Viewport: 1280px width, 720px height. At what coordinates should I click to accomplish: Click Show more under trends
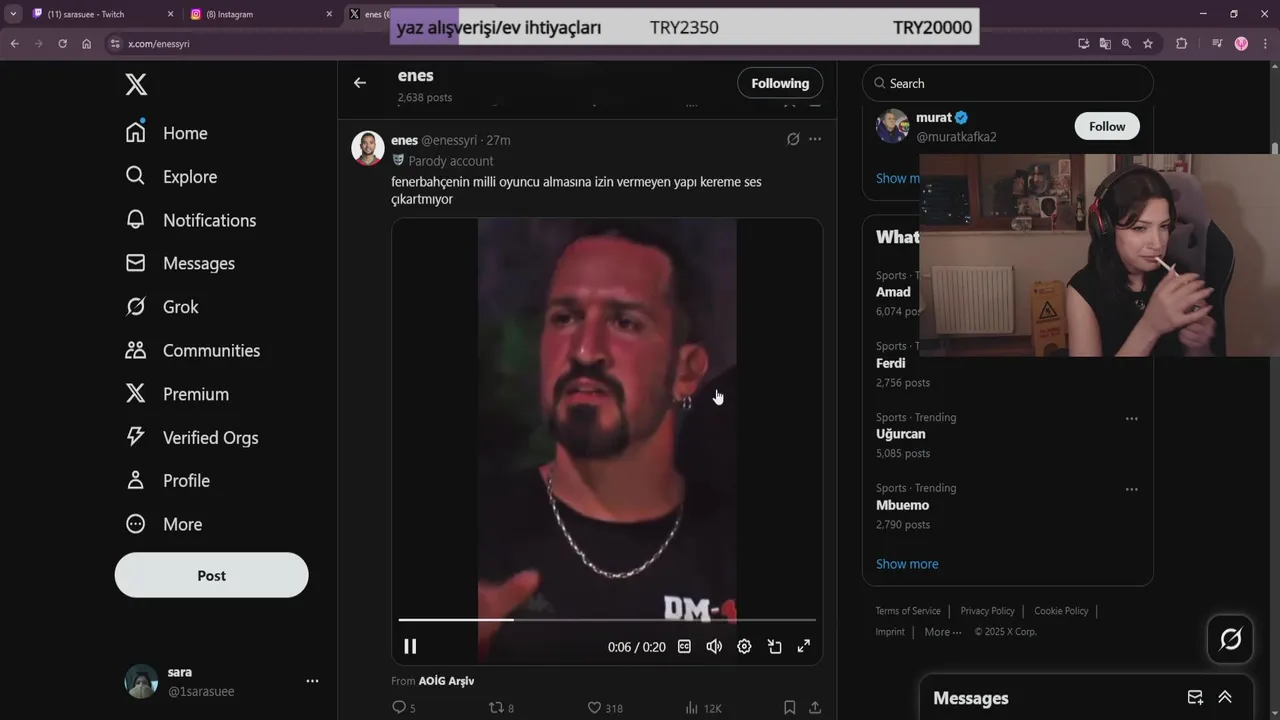click(x=907, y=564)
